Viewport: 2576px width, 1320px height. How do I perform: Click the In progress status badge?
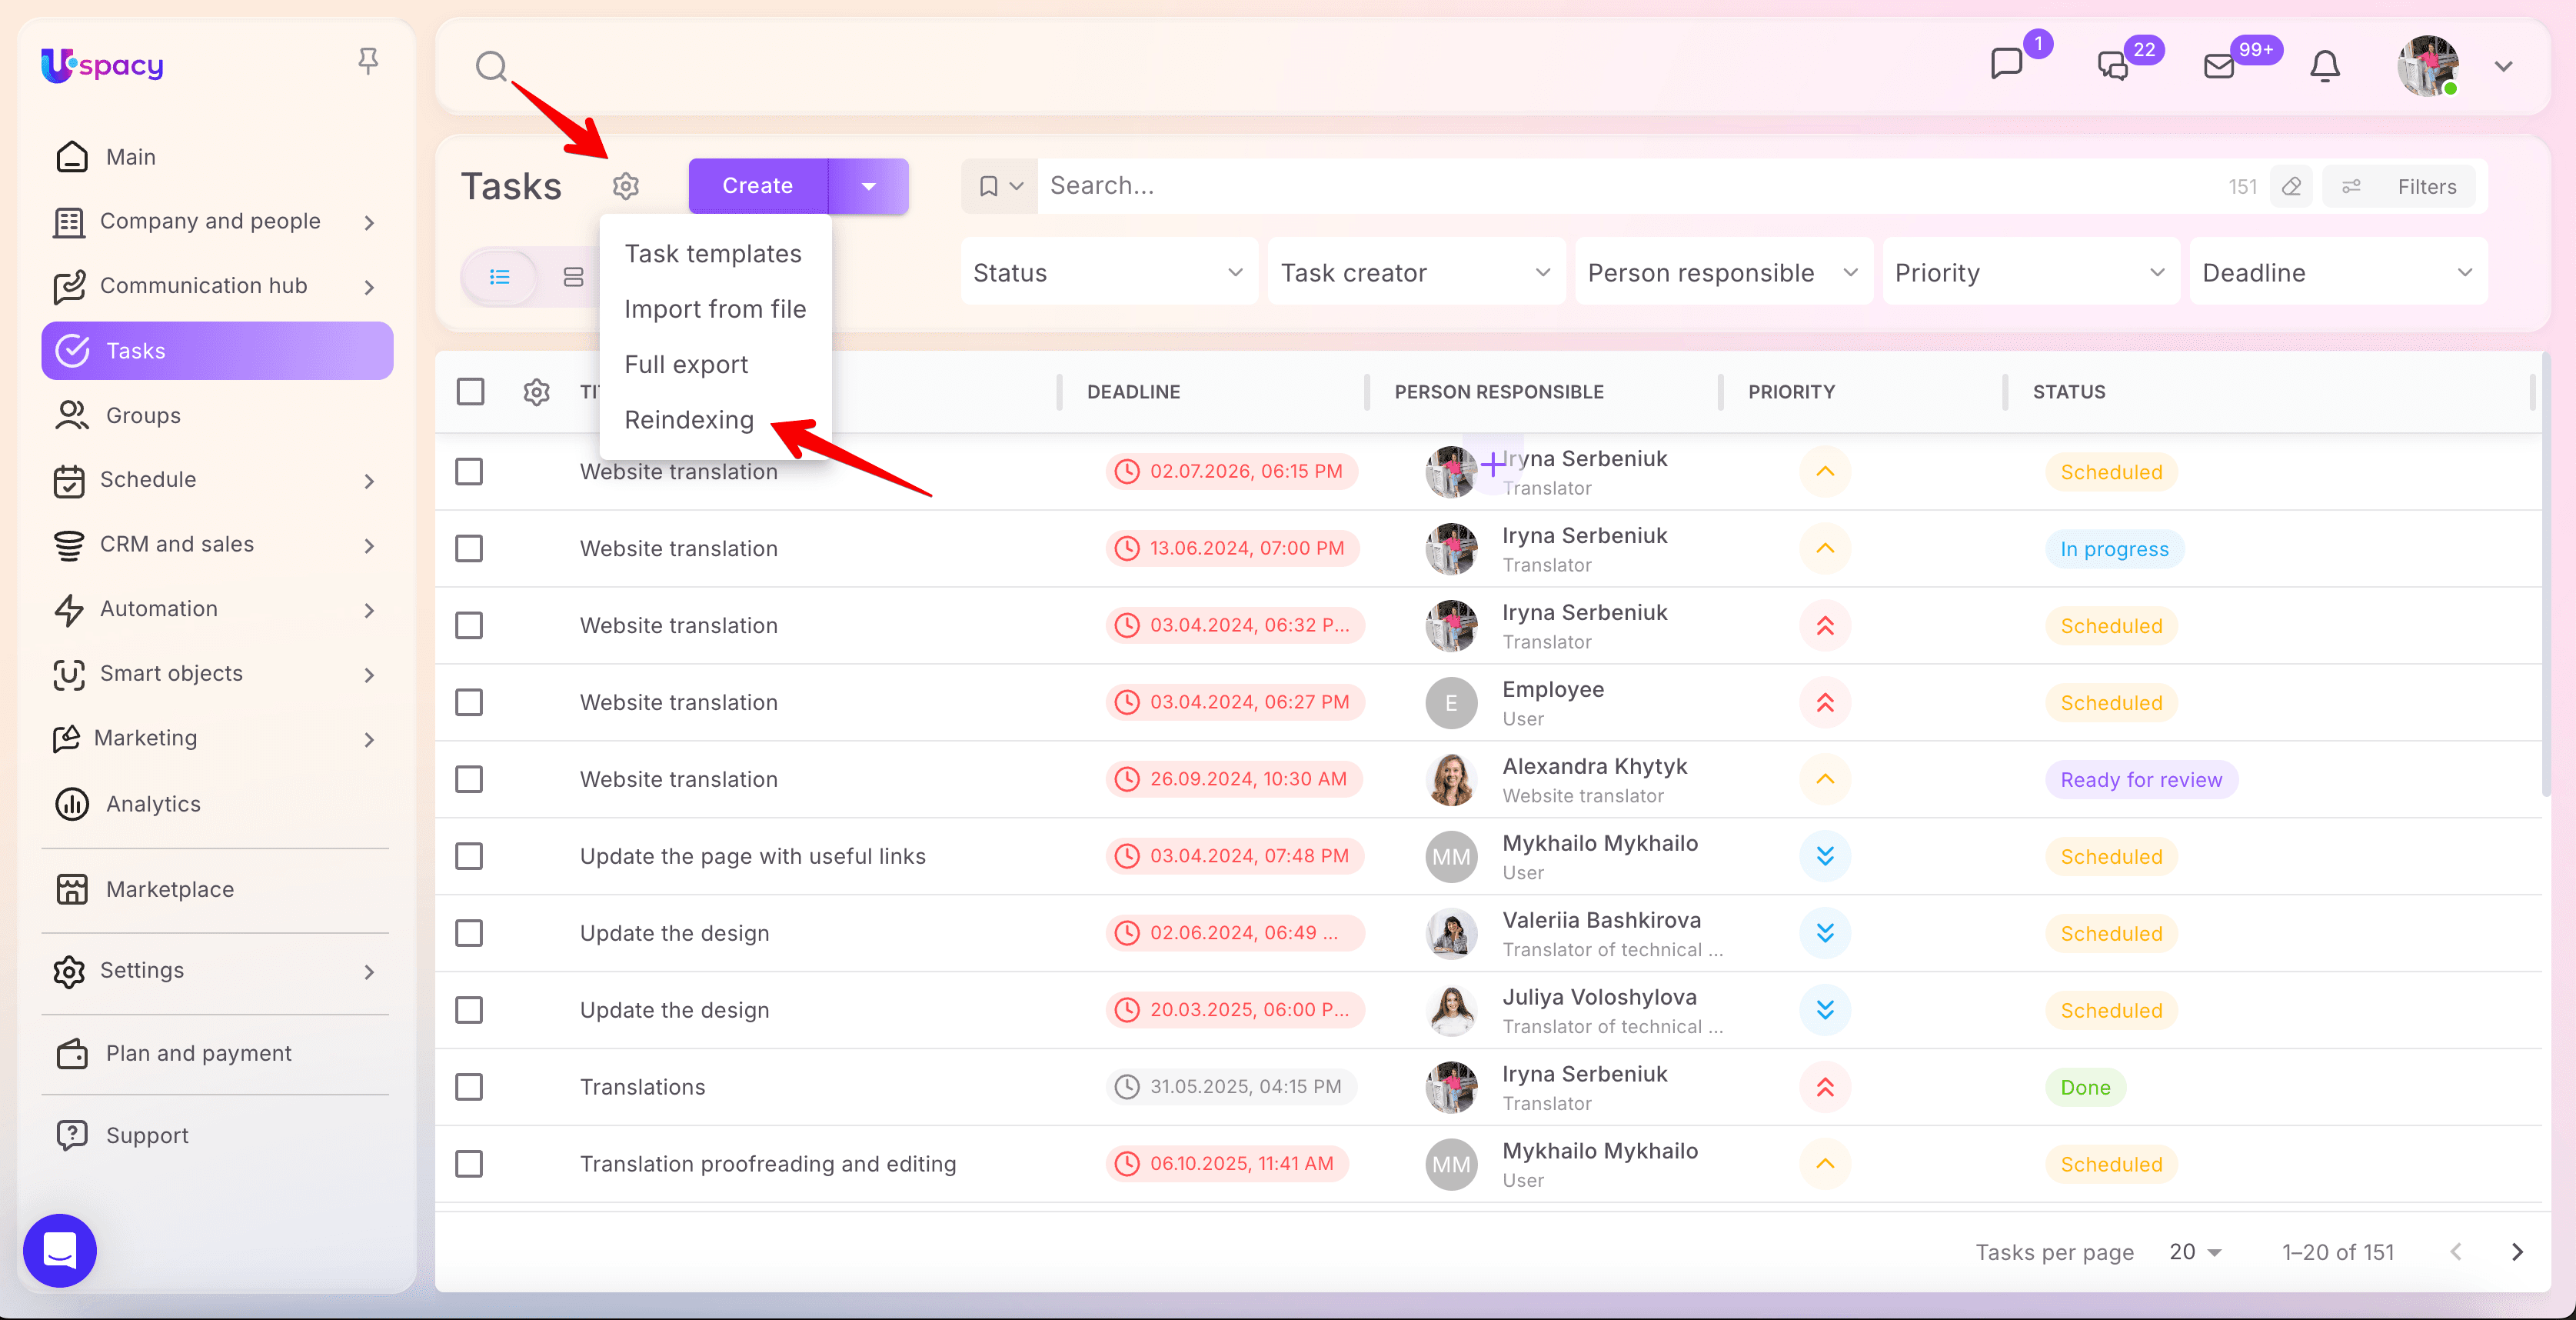(2114, 549)
